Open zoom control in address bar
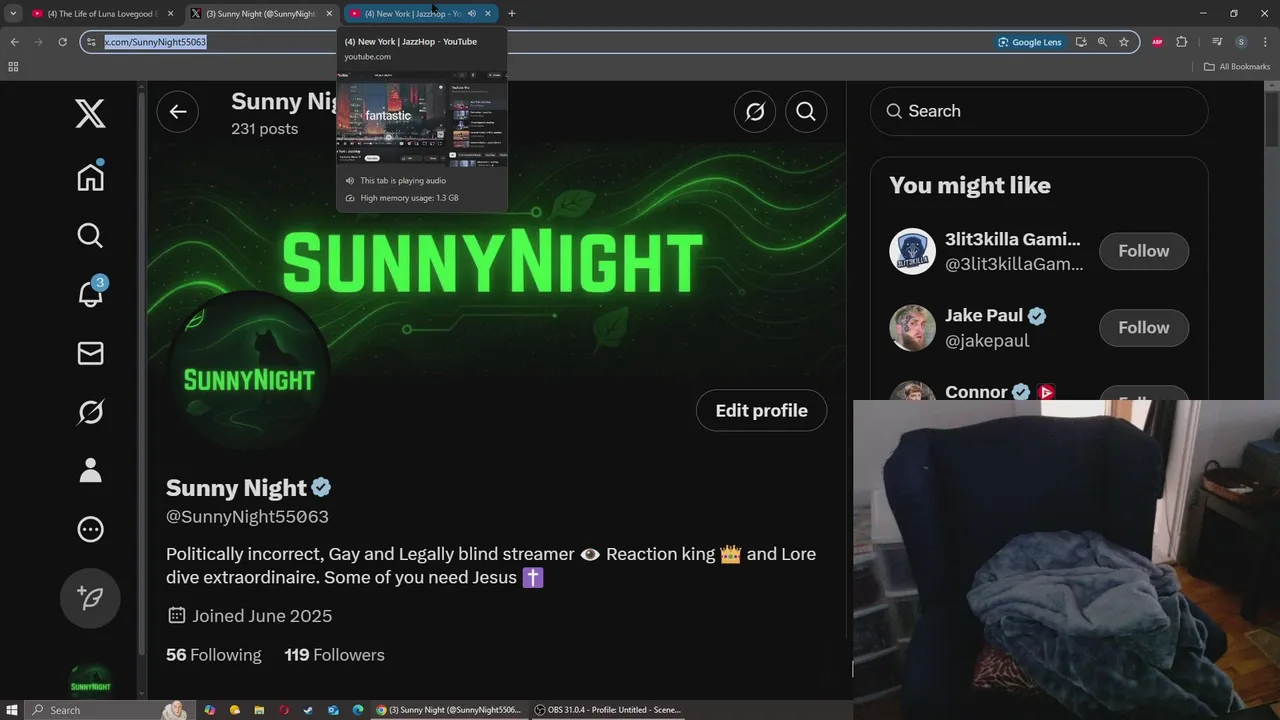Viewport: 1280px width, 720px height. 1102,42
